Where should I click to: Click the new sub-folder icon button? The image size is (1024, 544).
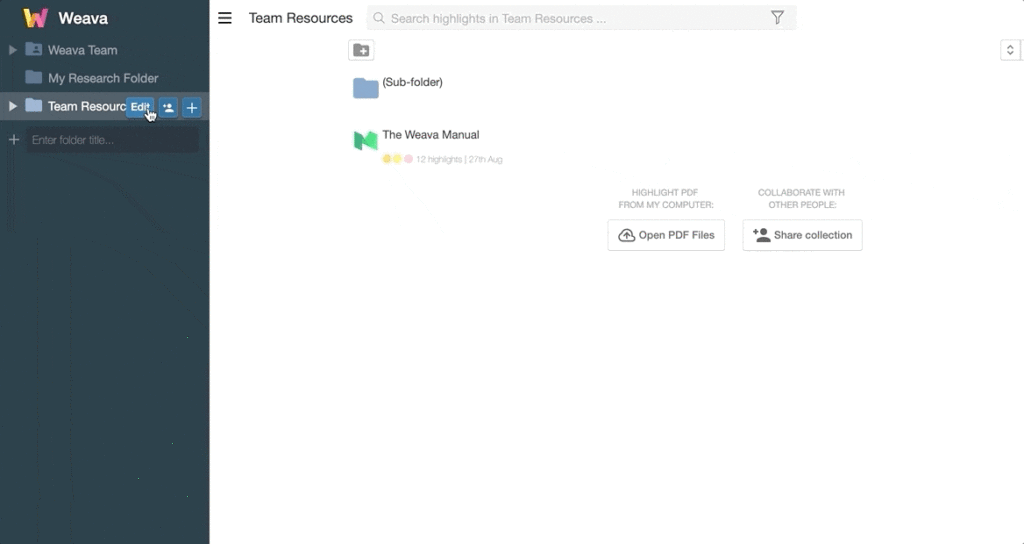click(x=361, y=50)
